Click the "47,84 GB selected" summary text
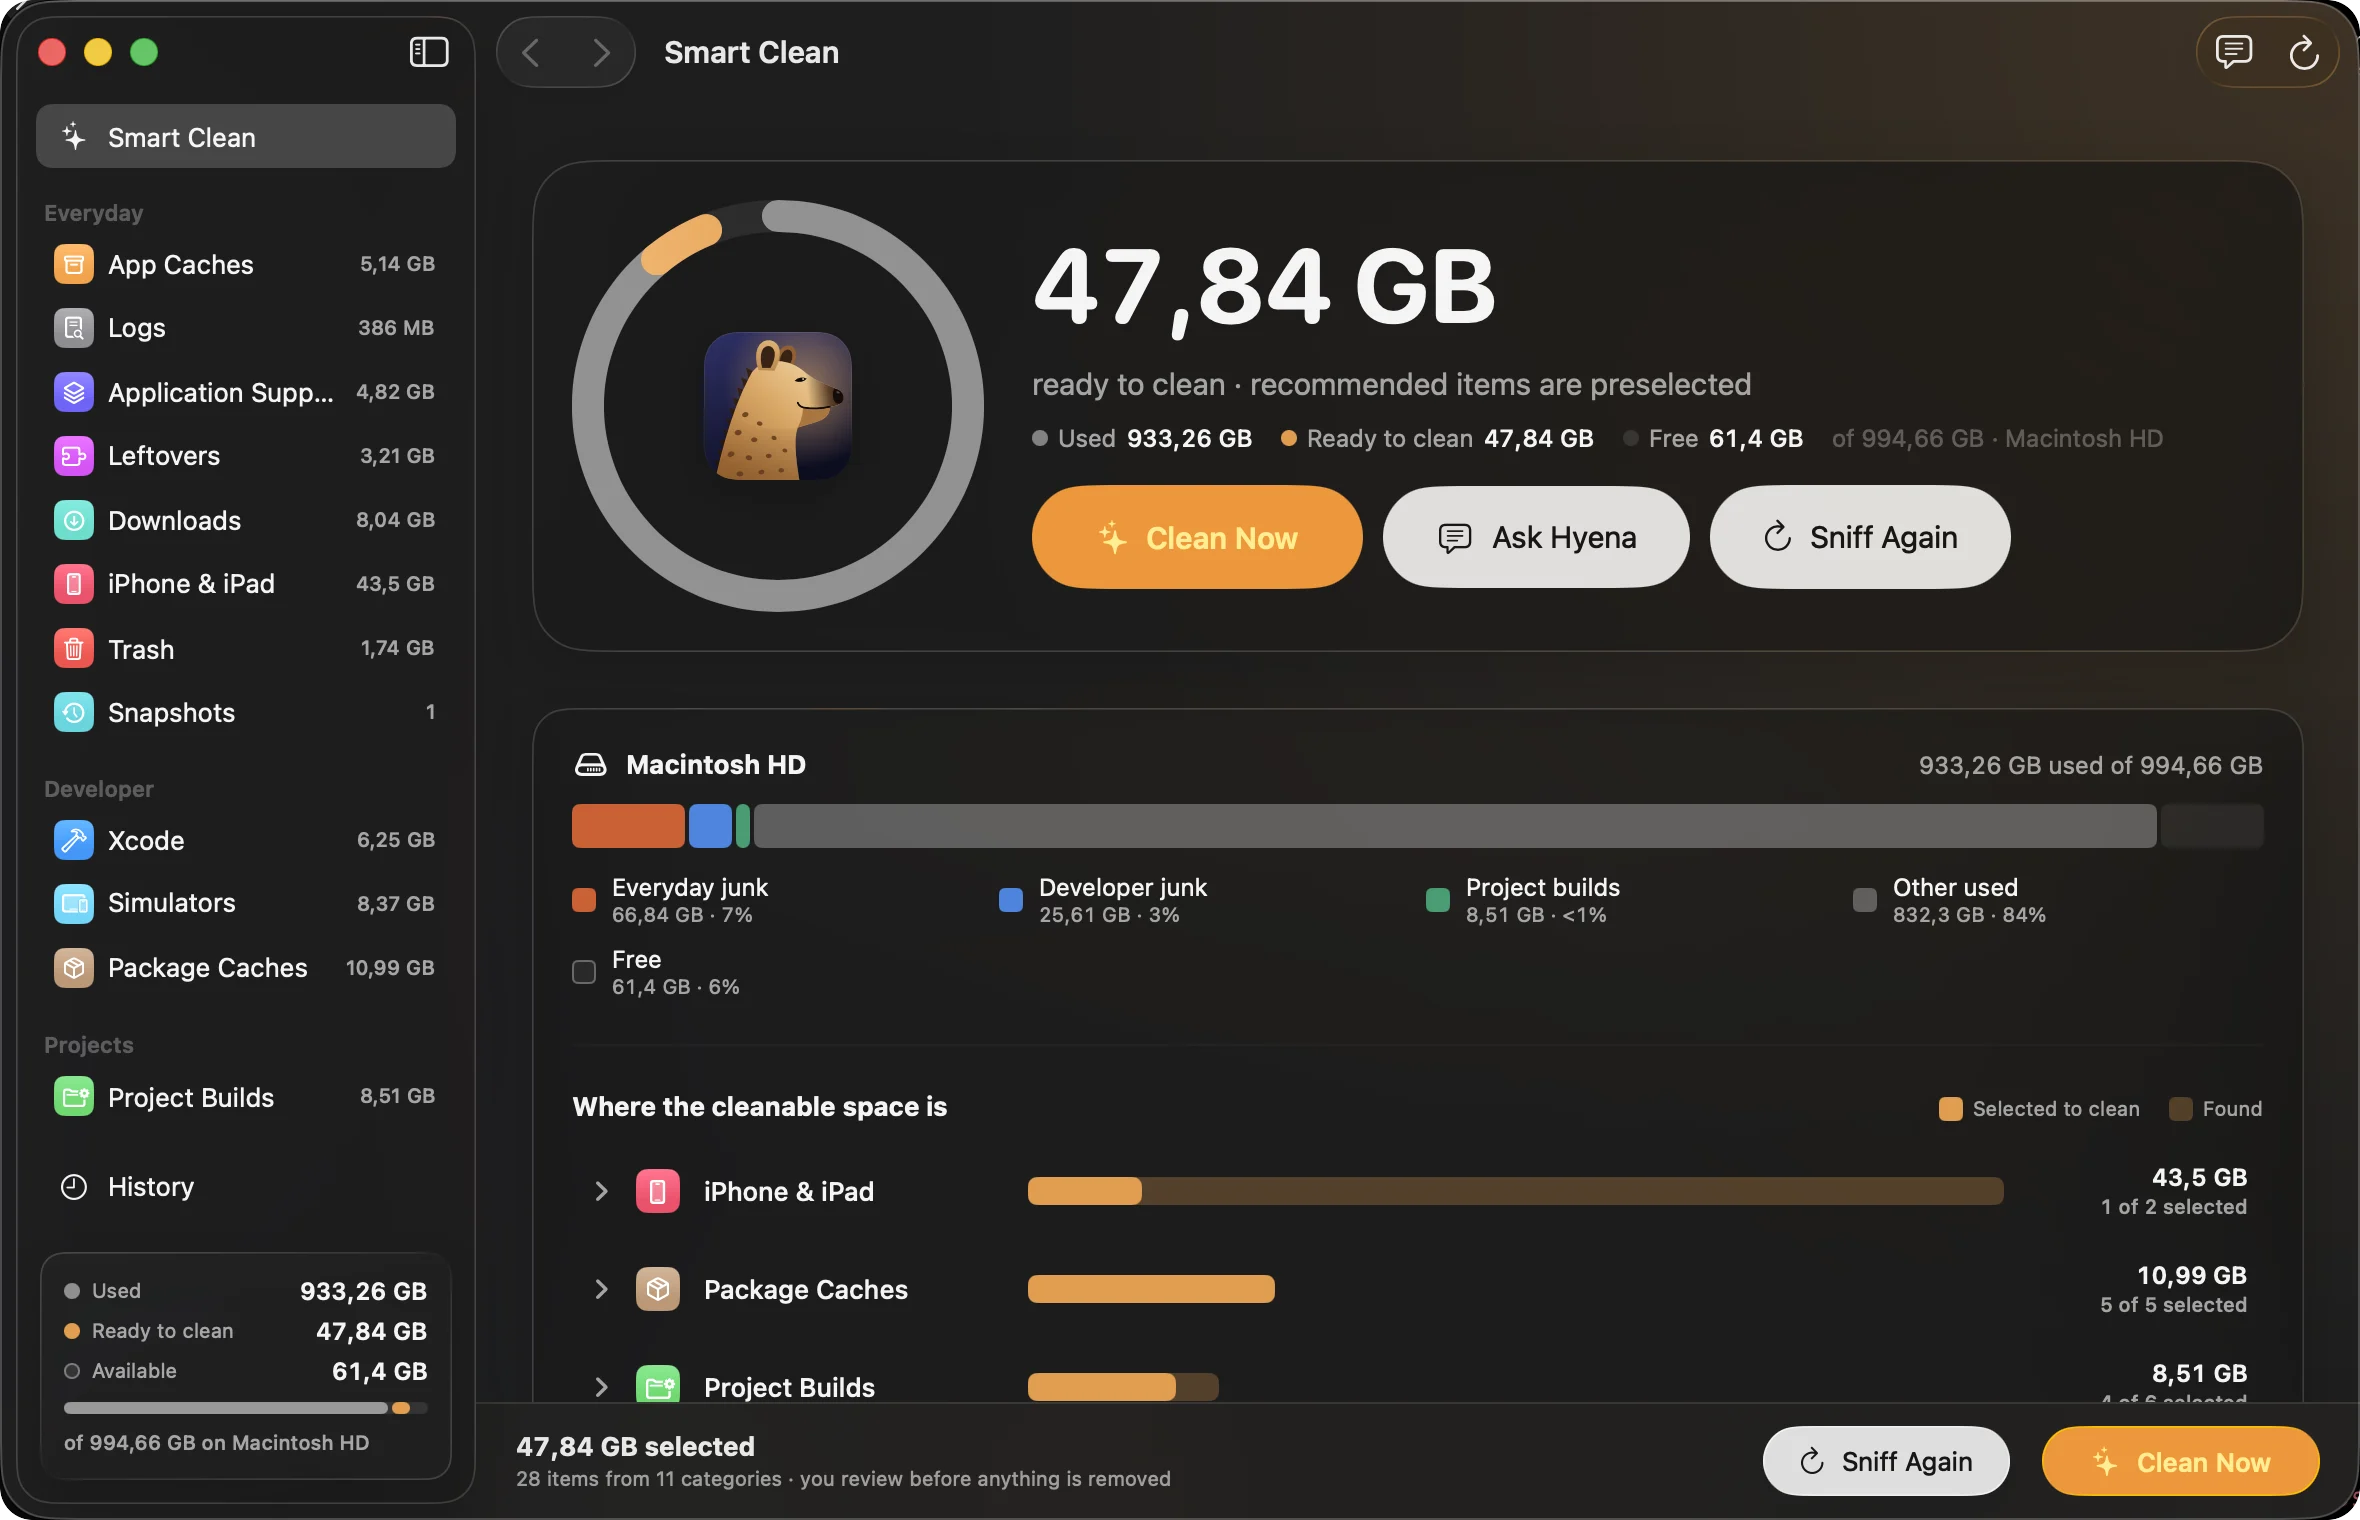The width and height of the screenshot is (2360, 1520). pos(635,1447)
